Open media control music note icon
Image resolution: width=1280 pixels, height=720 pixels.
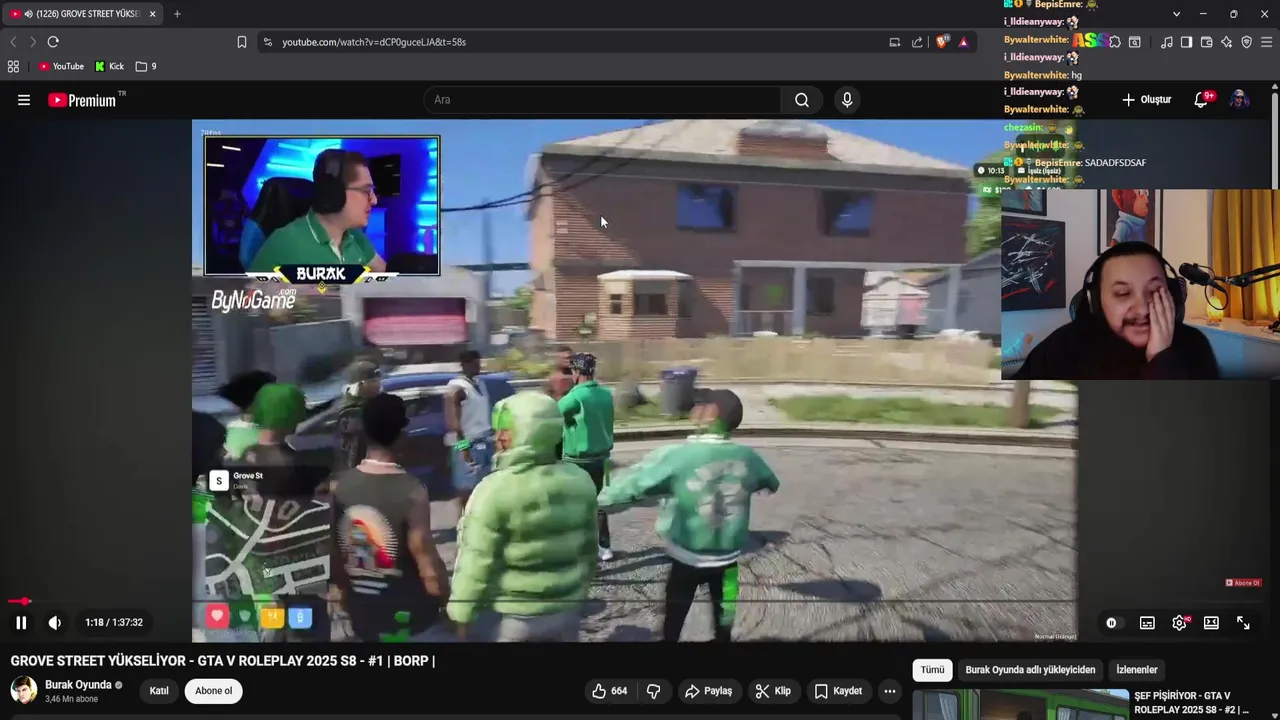point(1167,42)
